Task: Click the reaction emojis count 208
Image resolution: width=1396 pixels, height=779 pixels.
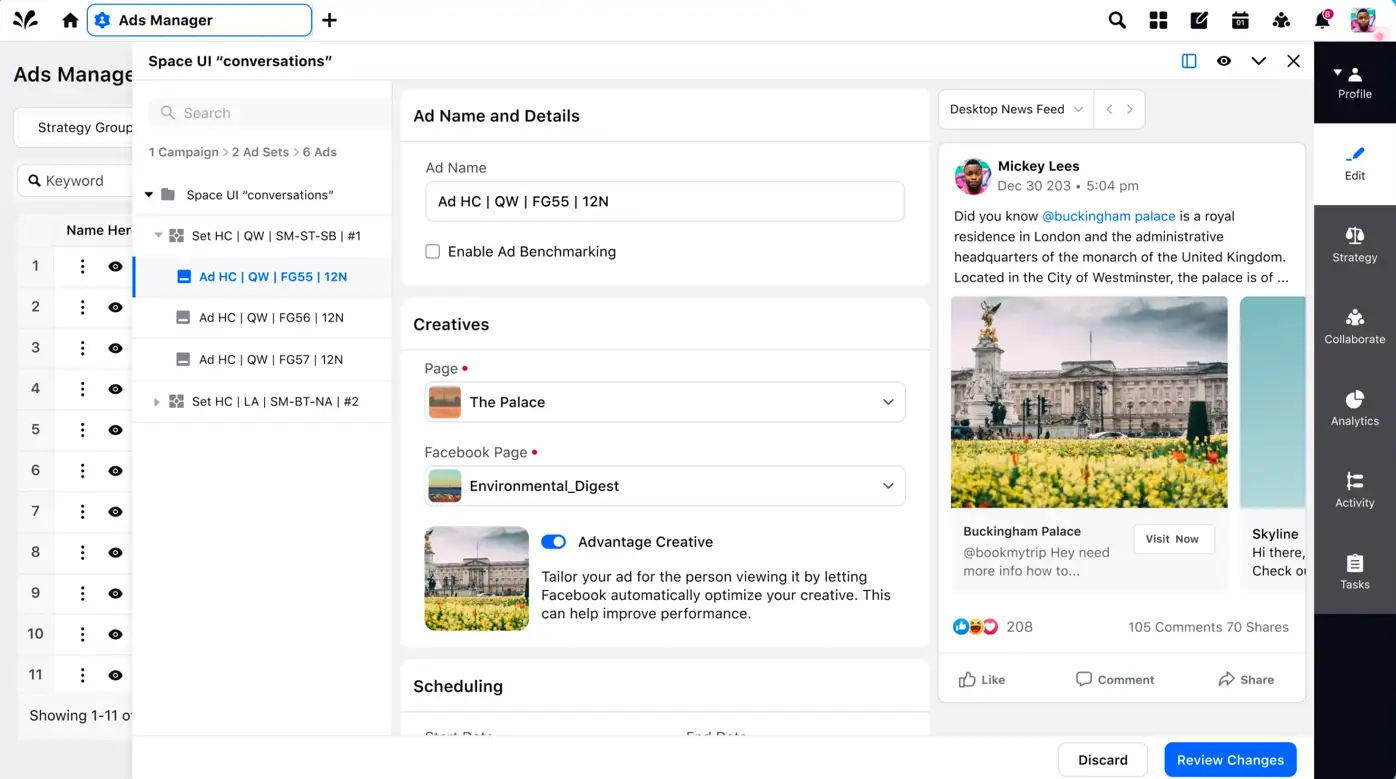Action: coord(993,627)
